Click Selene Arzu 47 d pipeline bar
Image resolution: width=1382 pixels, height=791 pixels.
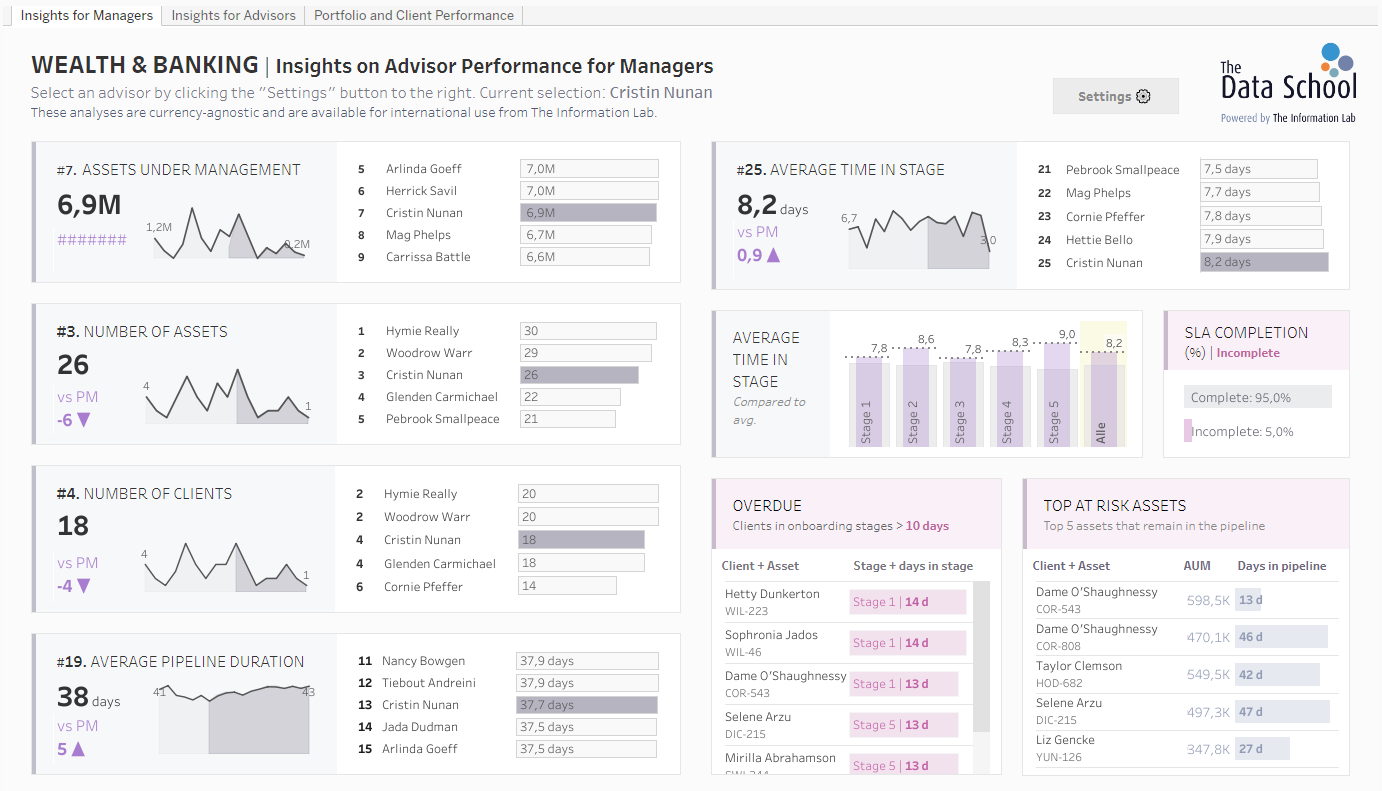pos(1282,711)
